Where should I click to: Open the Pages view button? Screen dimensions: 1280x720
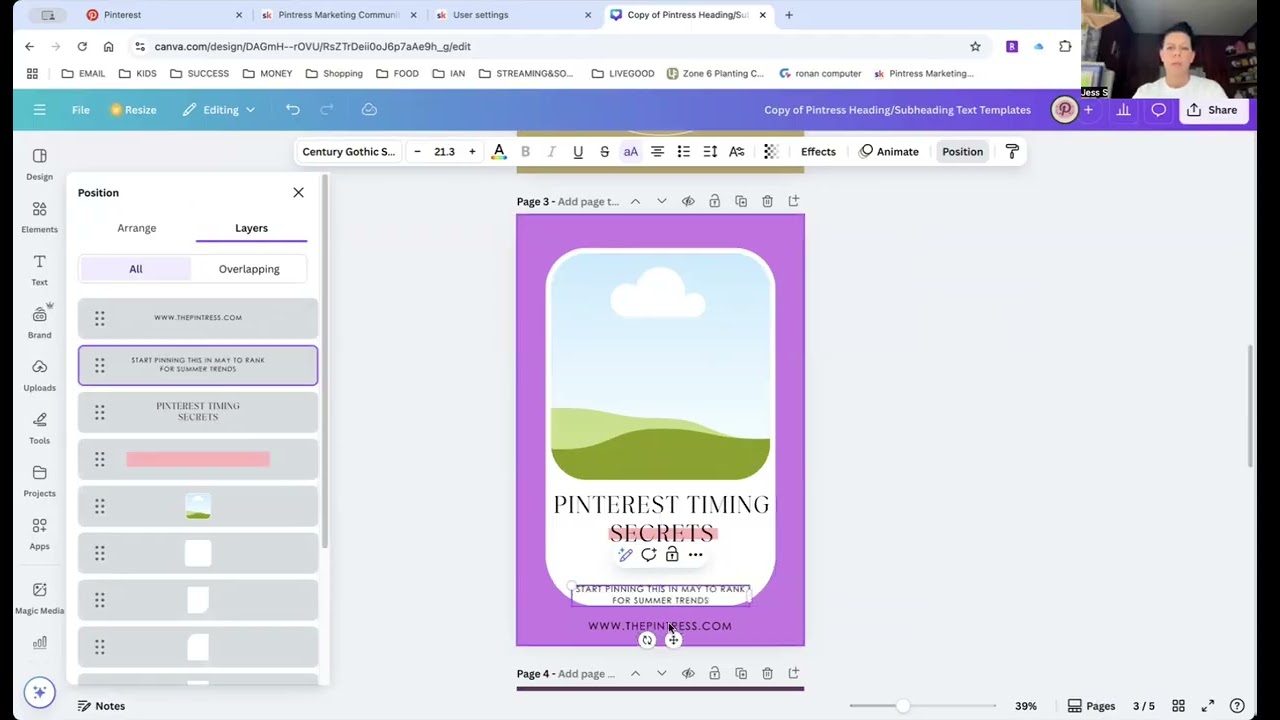point(1091,706)
